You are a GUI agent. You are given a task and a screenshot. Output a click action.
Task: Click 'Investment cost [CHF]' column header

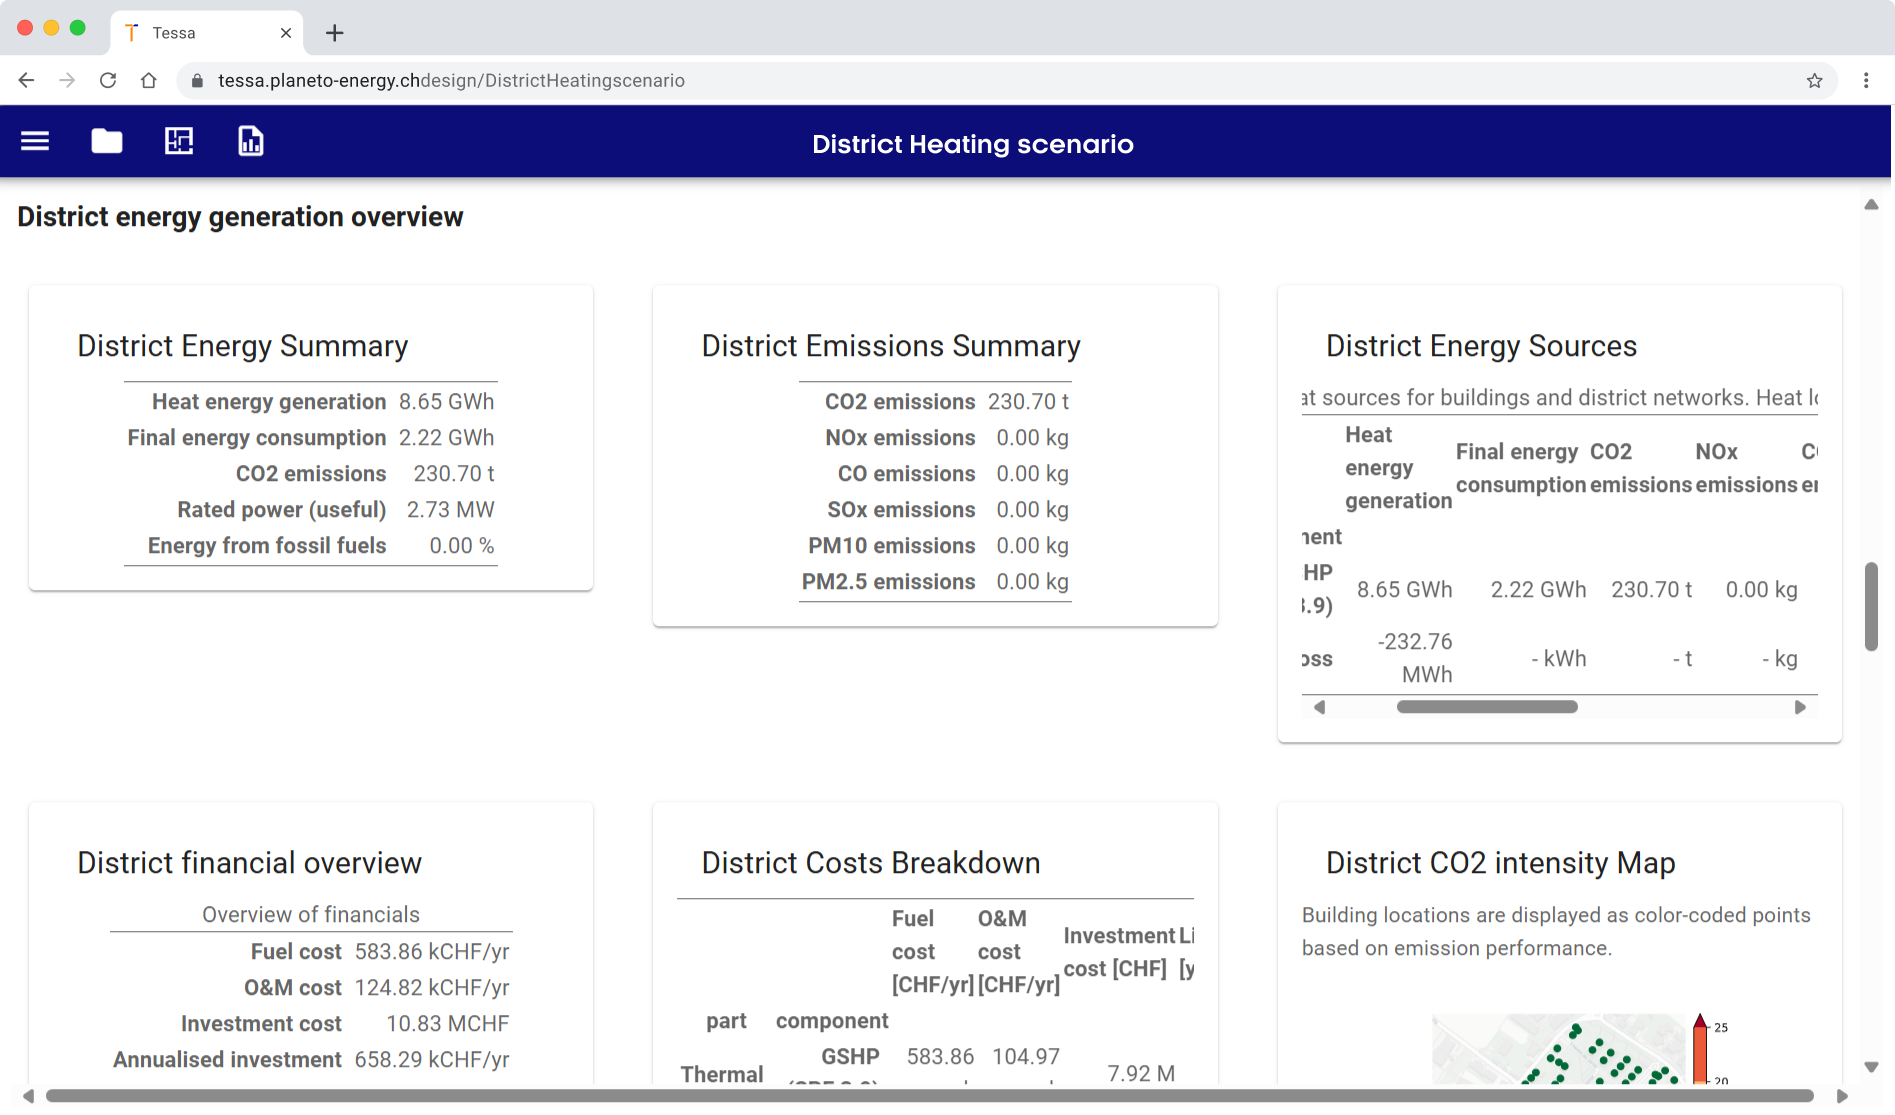(1119, 952)
